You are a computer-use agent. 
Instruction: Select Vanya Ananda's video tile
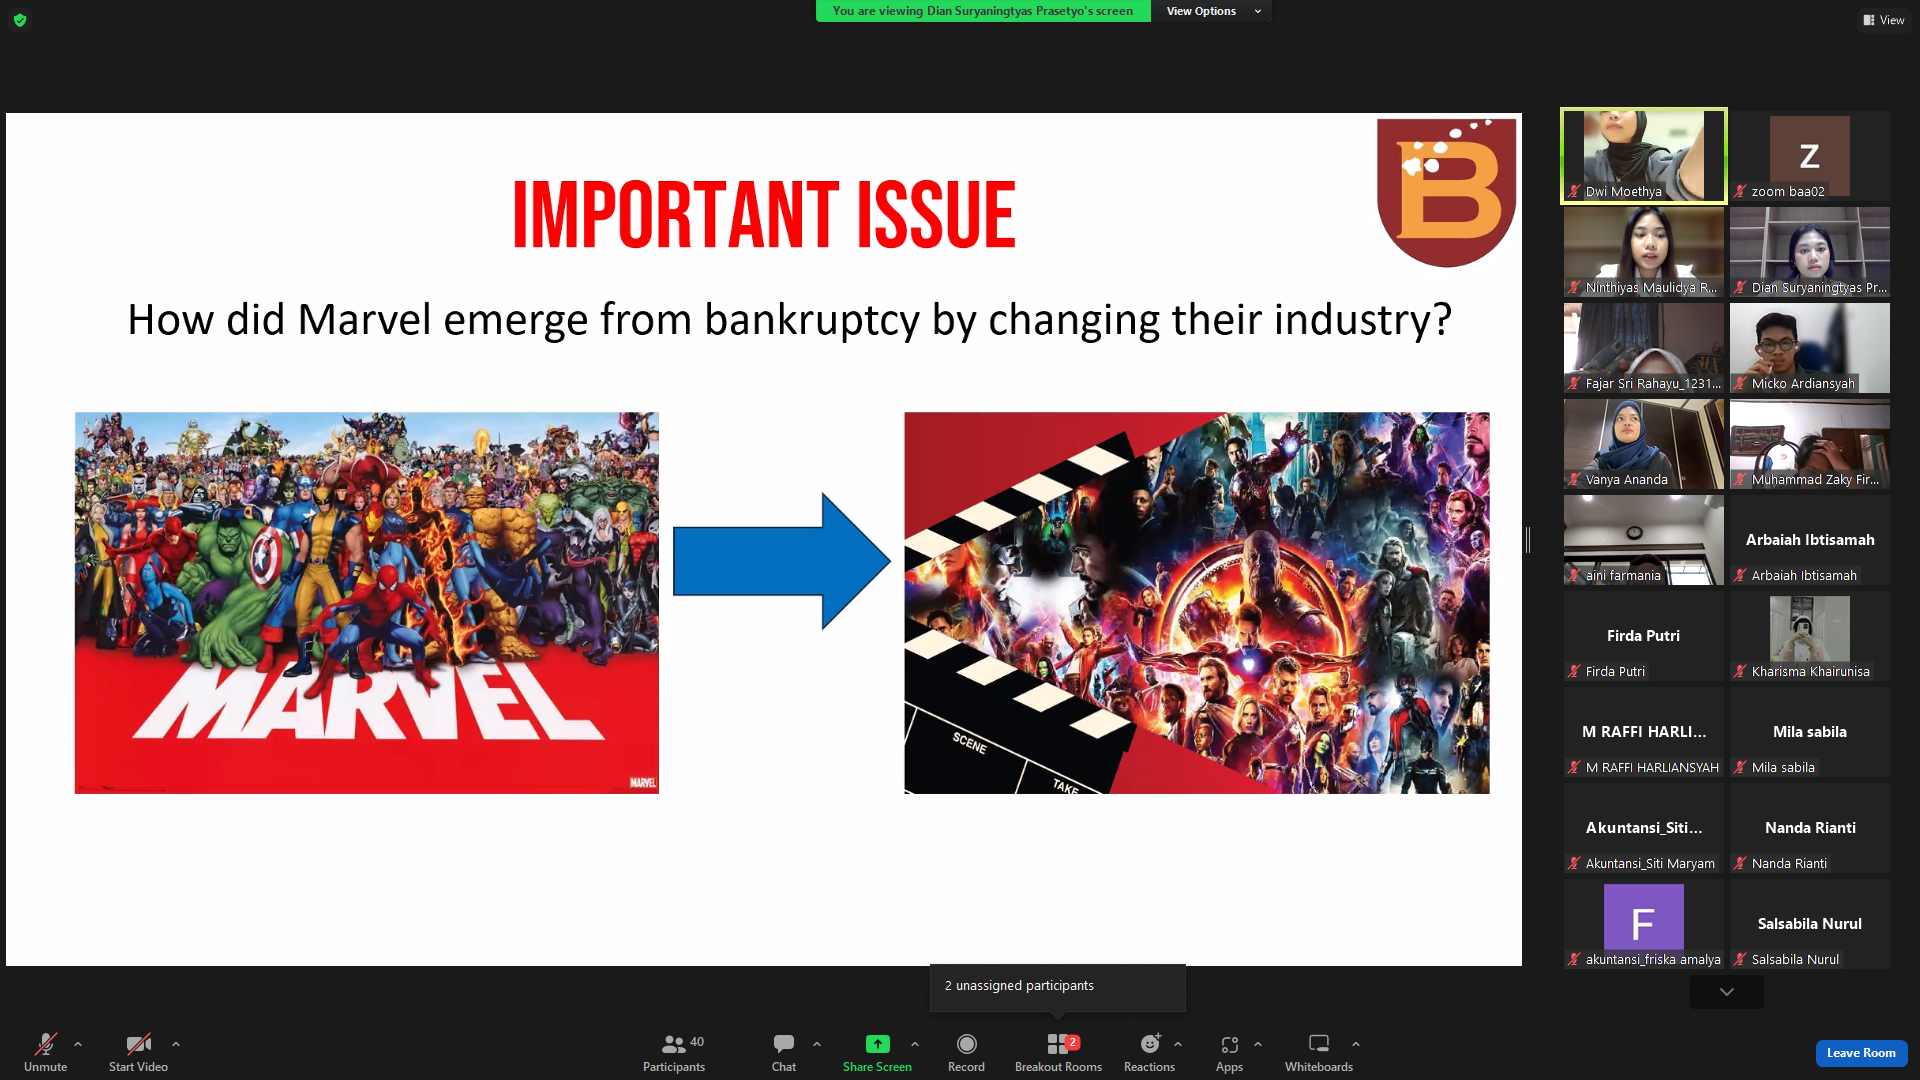[x=1644, y=444]
